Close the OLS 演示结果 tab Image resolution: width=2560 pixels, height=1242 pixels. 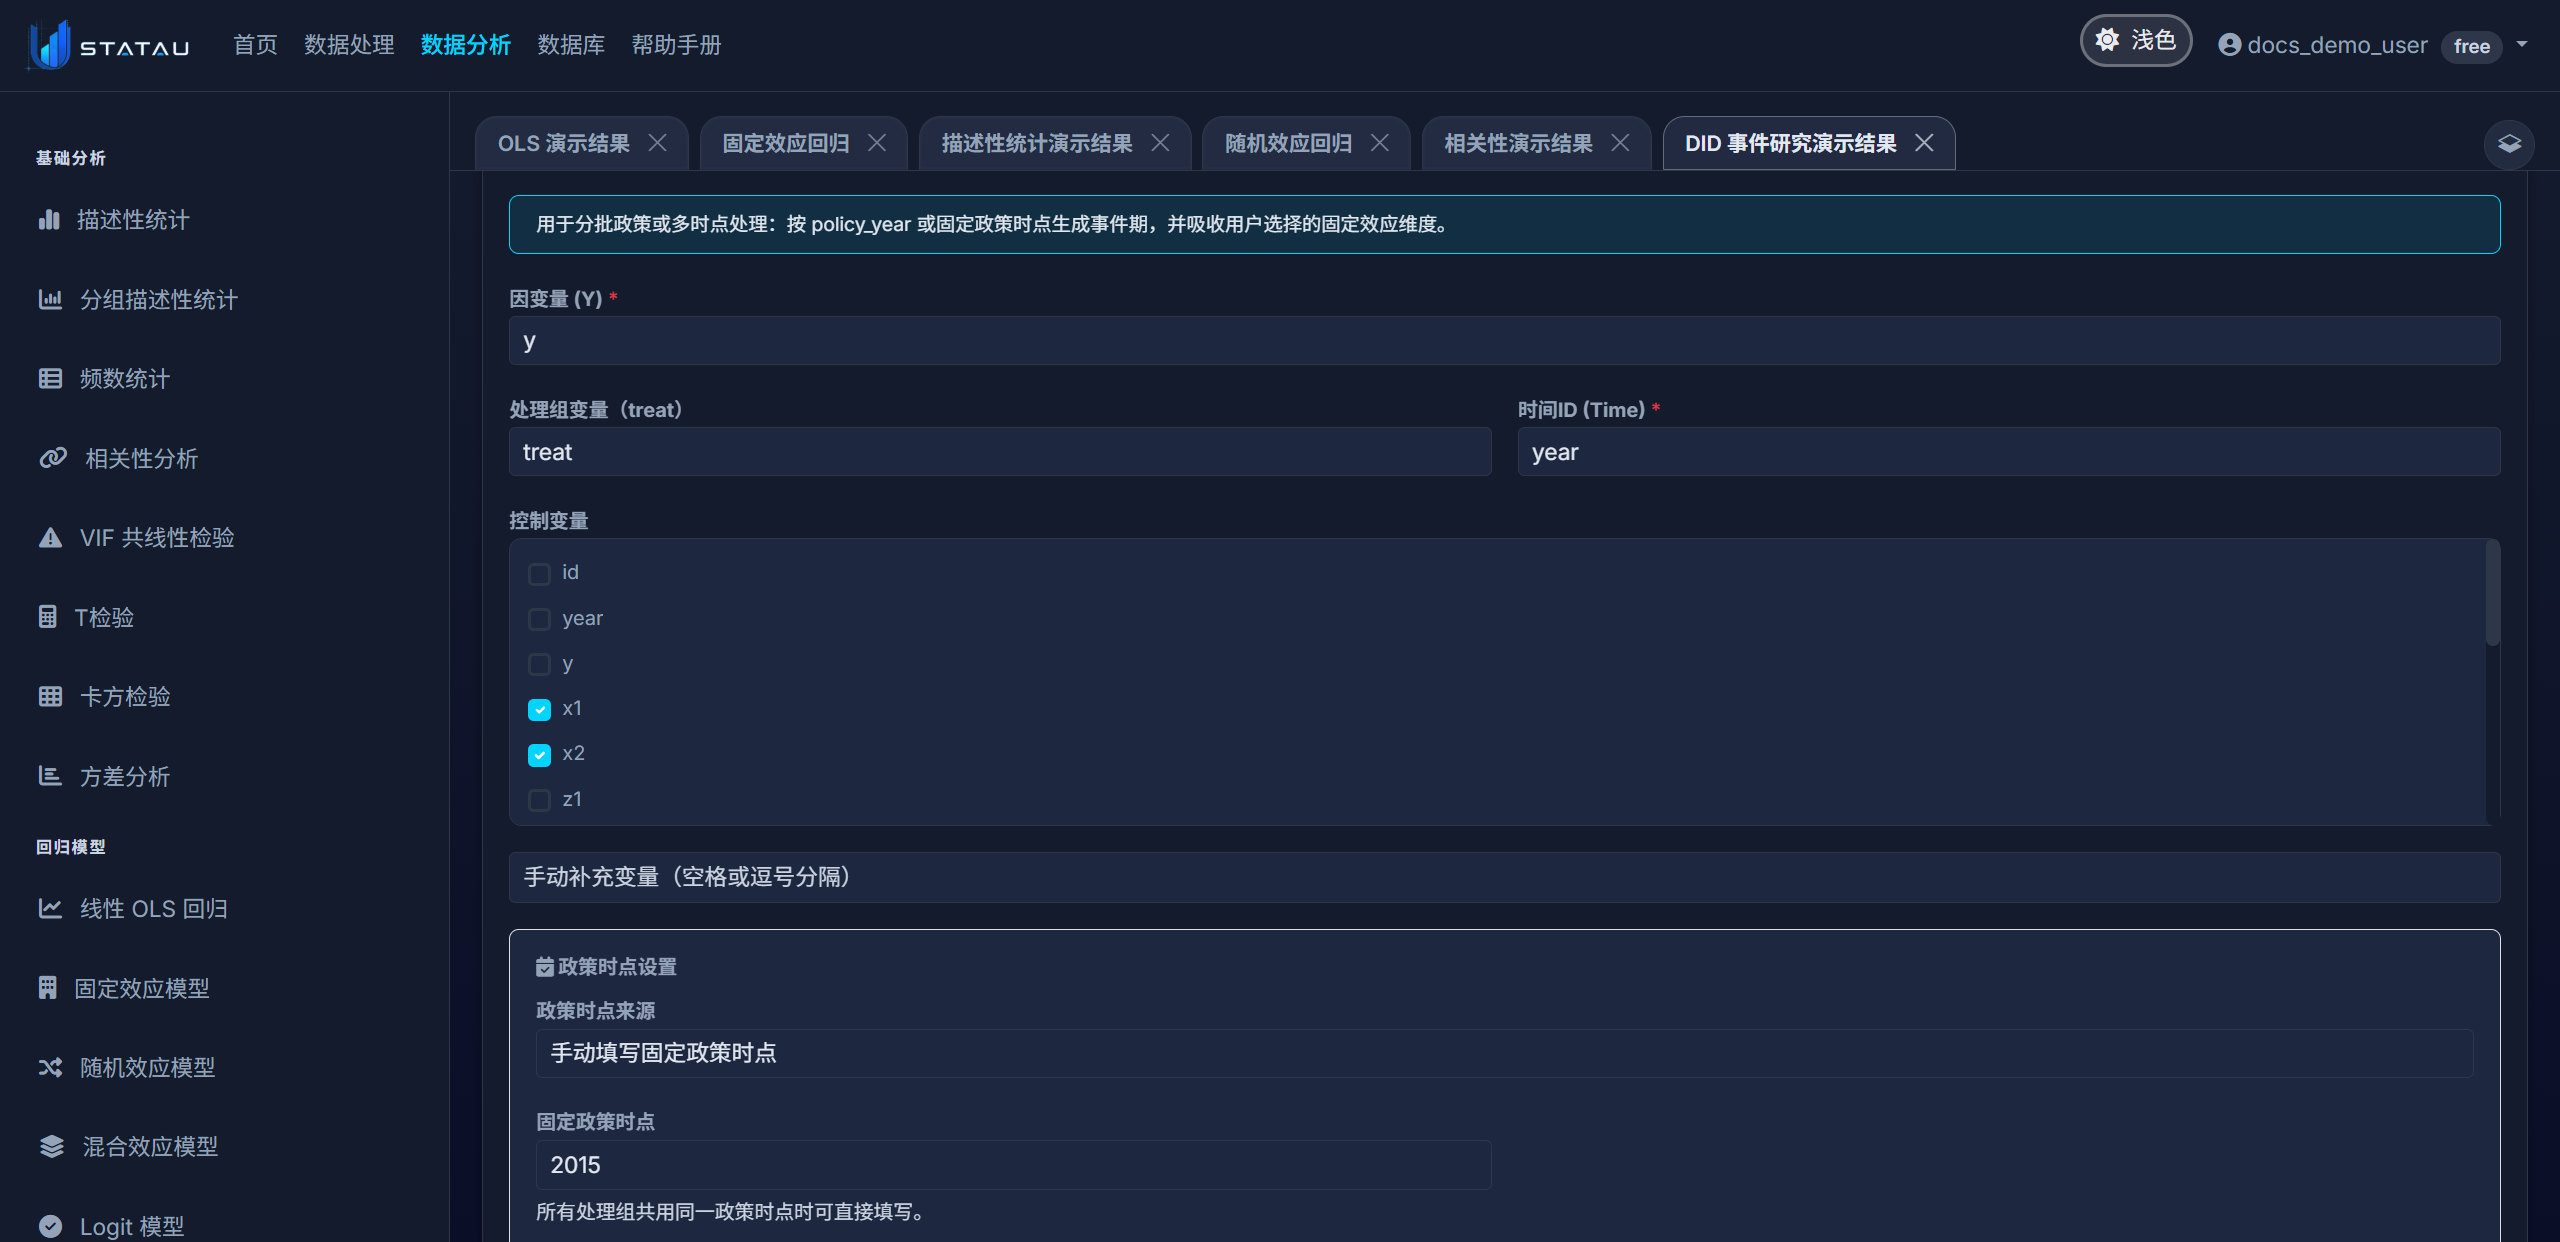pyautogui.click(x=657, y=143)
